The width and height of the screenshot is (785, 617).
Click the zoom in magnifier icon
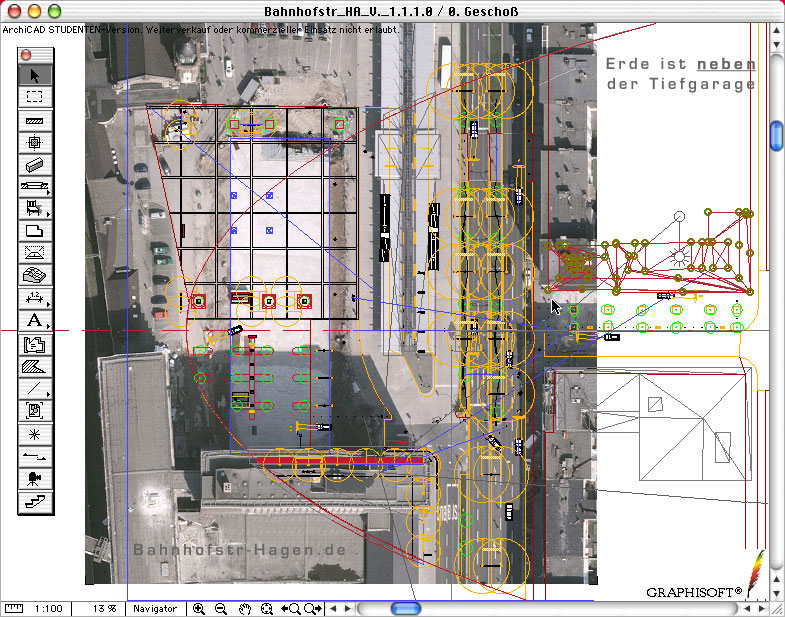199,608
